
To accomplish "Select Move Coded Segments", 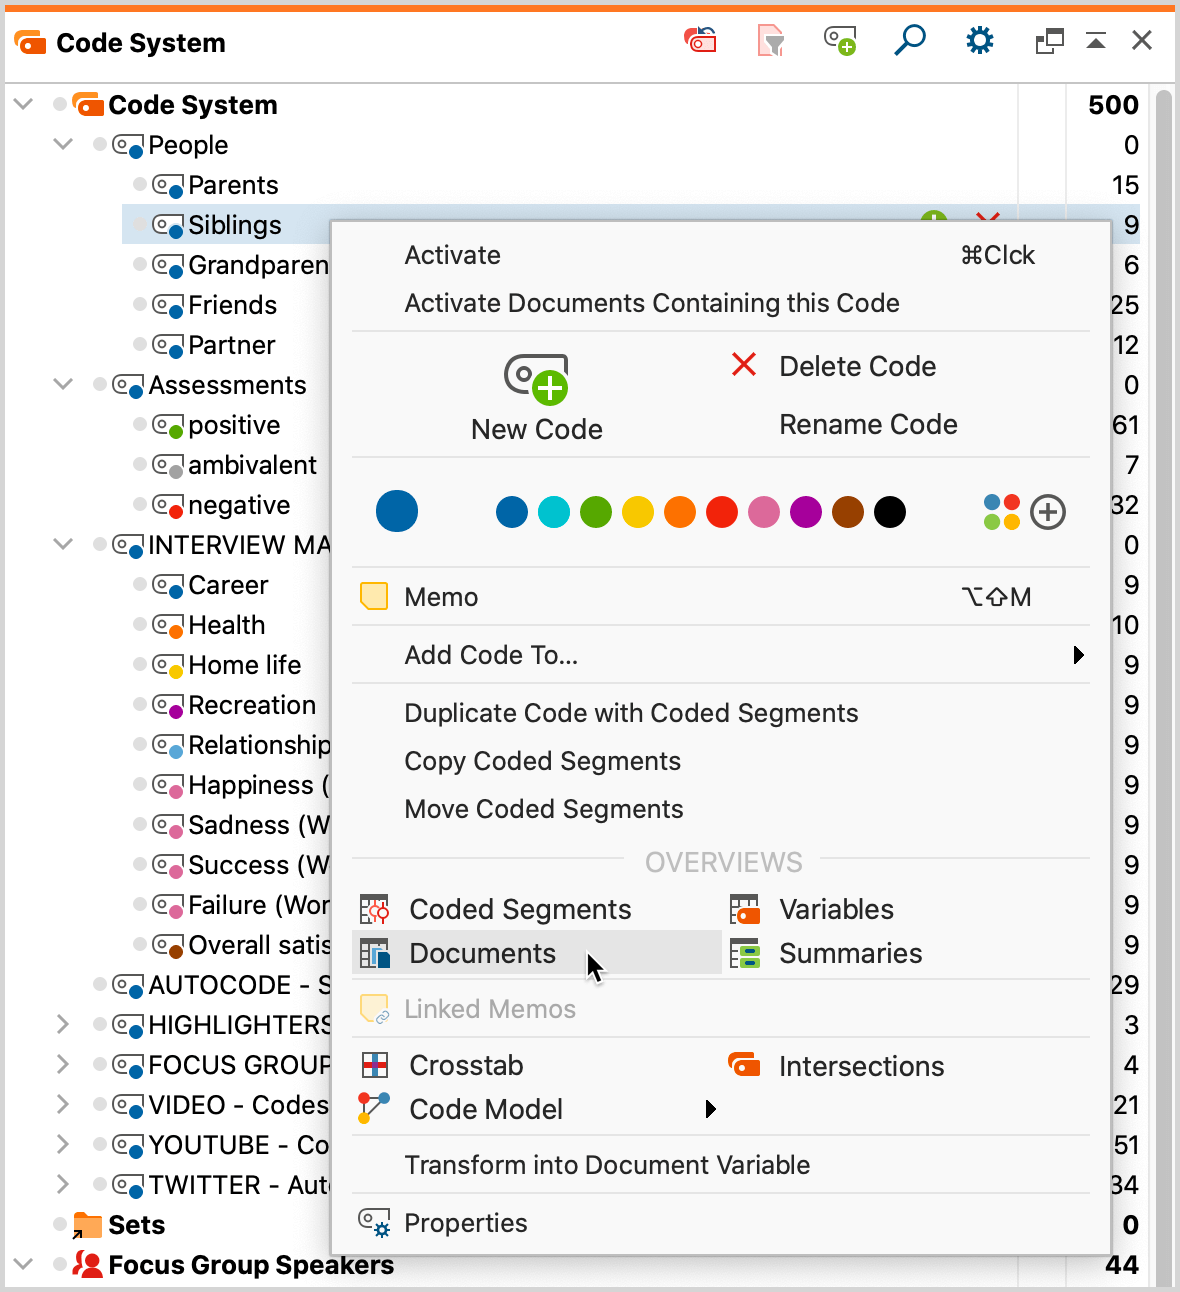I will click(x=720, y=809).
